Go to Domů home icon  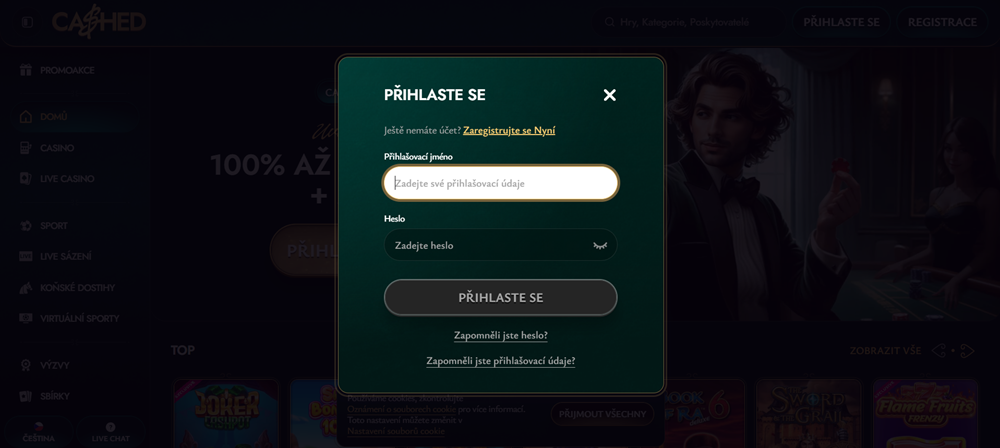pos(26,117)
